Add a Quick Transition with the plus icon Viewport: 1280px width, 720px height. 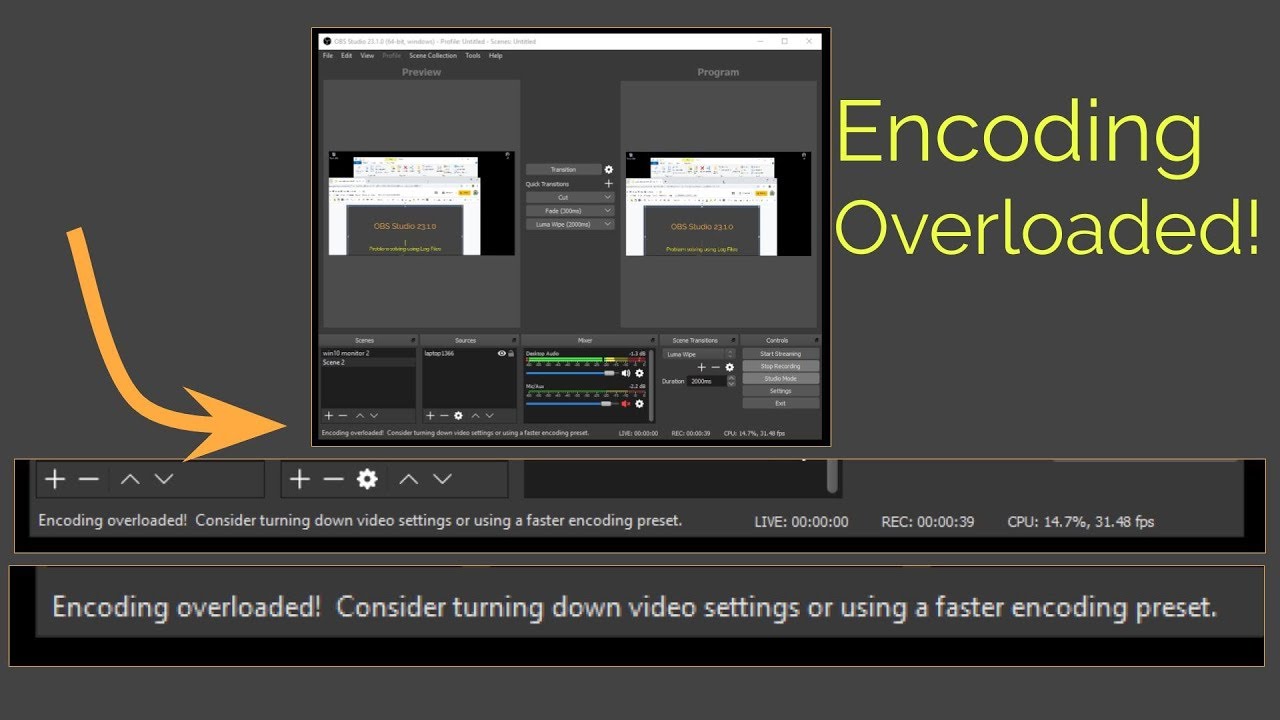click(609, 184)
